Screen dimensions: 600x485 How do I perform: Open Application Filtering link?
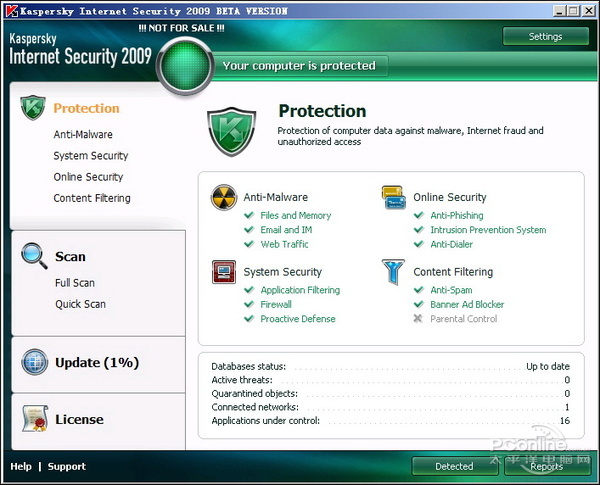pos(300,290)
